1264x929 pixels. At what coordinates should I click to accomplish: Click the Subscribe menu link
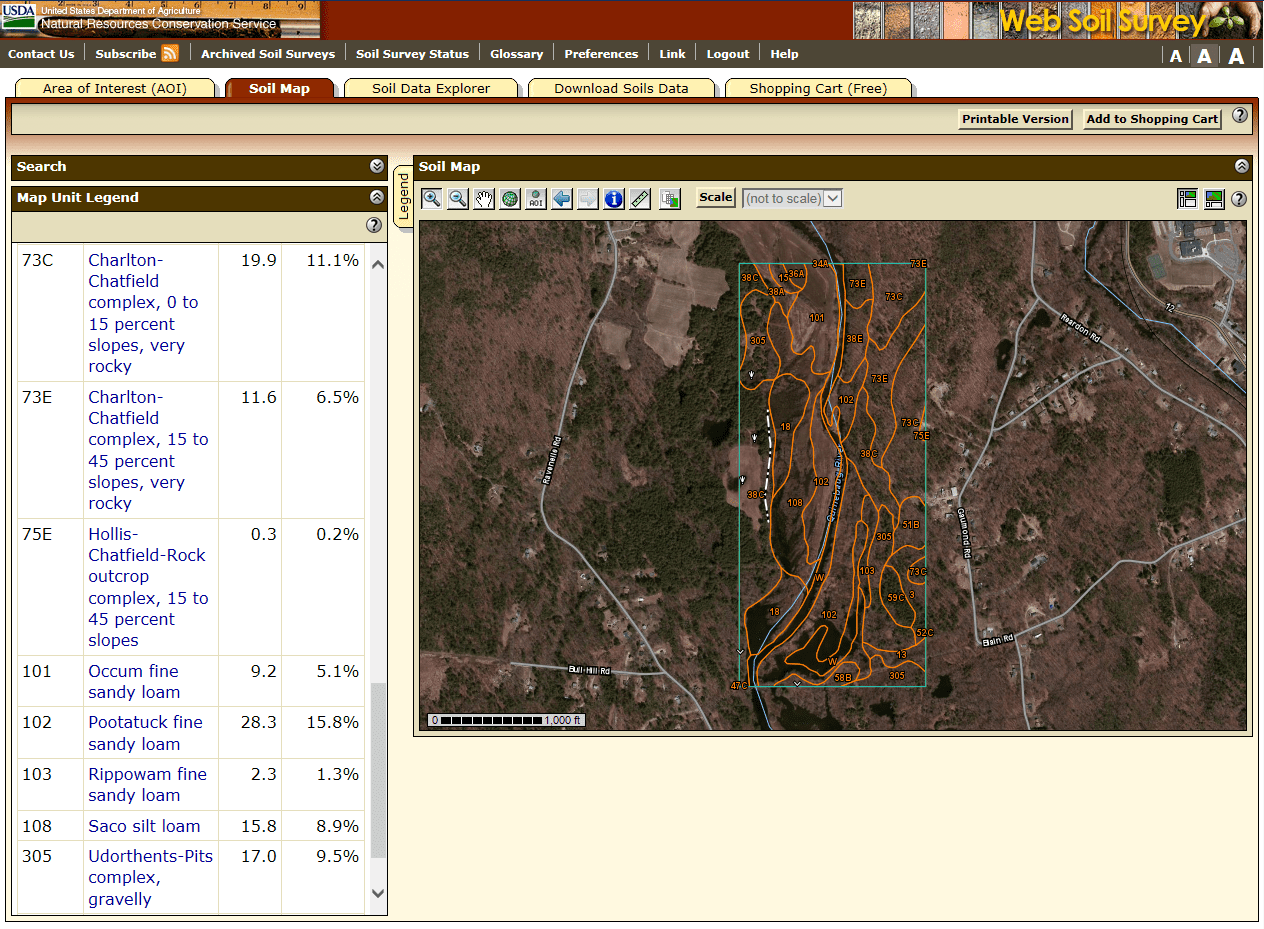[126, 54]
